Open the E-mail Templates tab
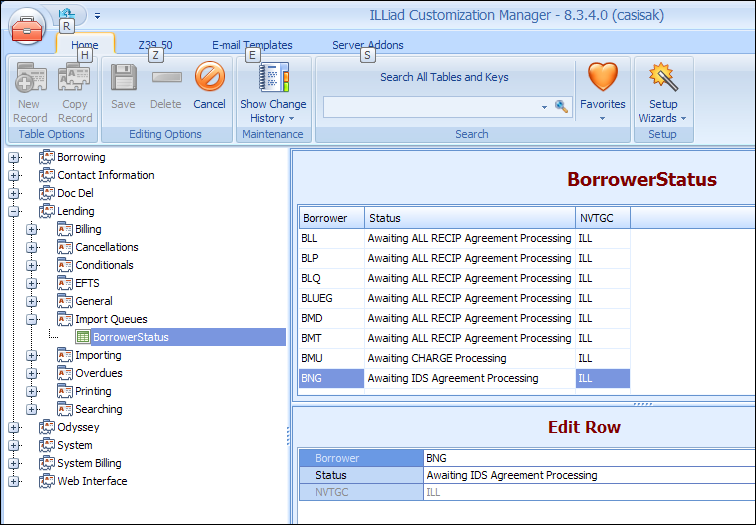Viewport: 756px width, 525px height. click(252, 45)
